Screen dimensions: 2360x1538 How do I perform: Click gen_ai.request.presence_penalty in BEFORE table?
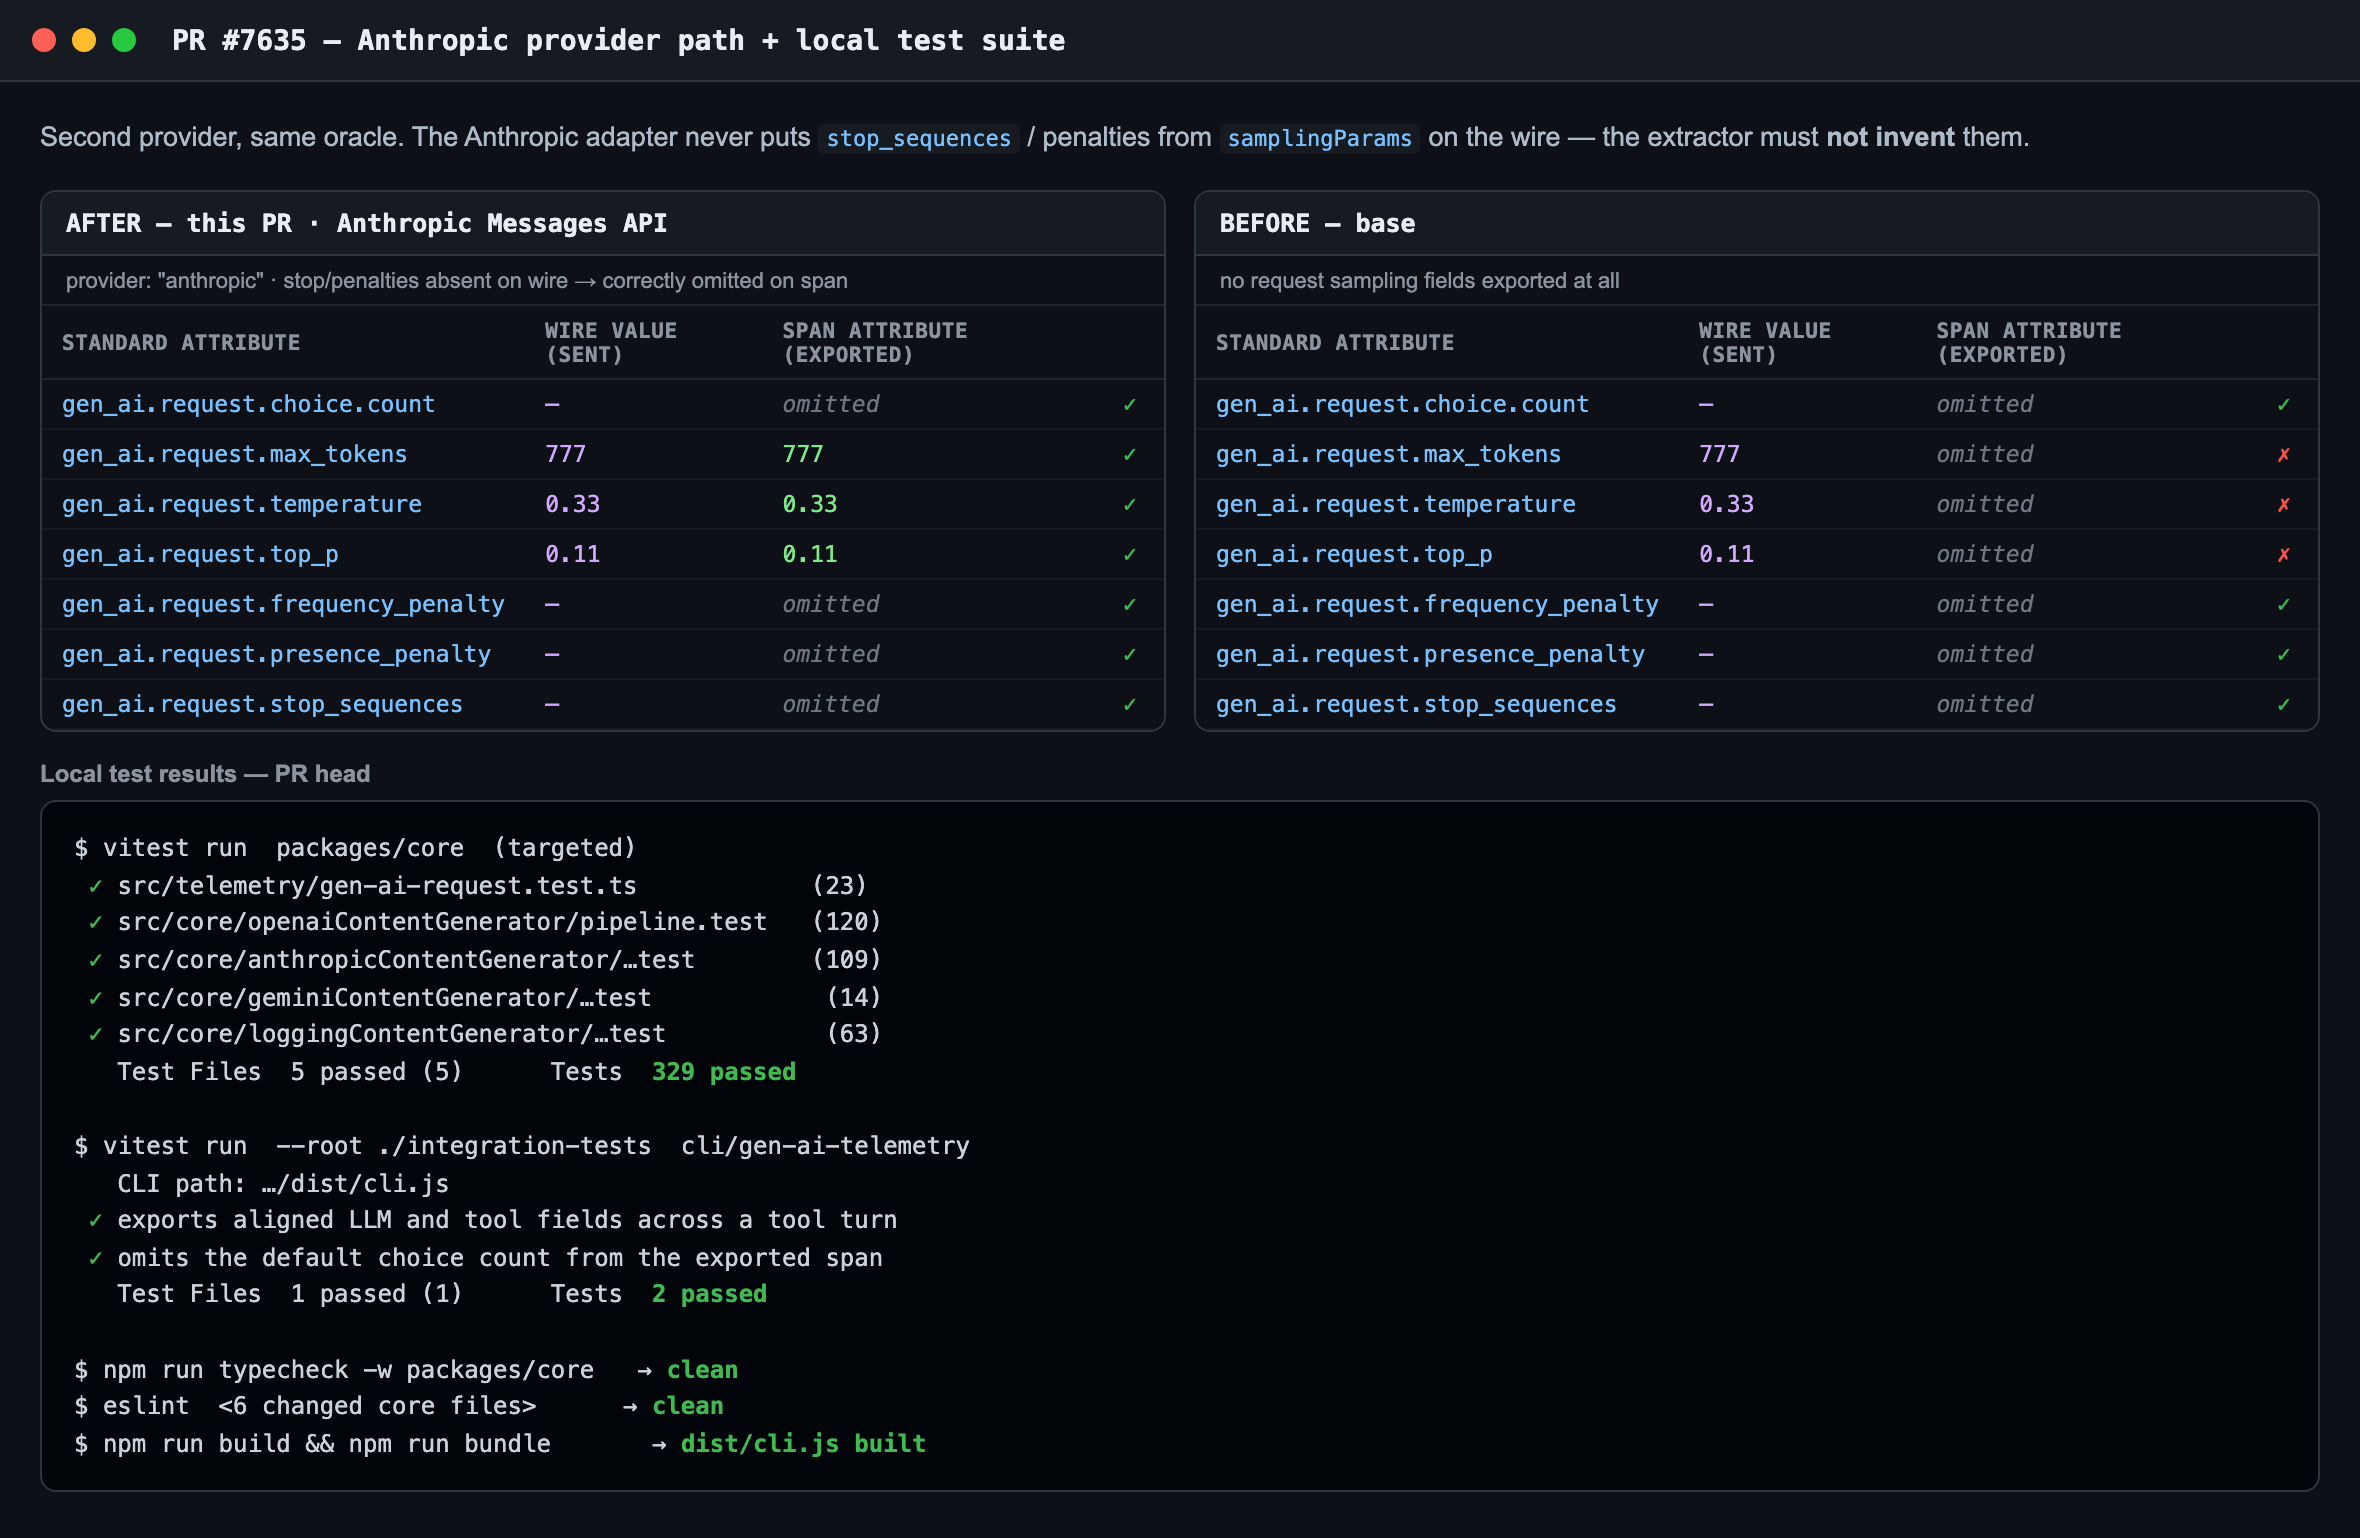pos(1430,654)
